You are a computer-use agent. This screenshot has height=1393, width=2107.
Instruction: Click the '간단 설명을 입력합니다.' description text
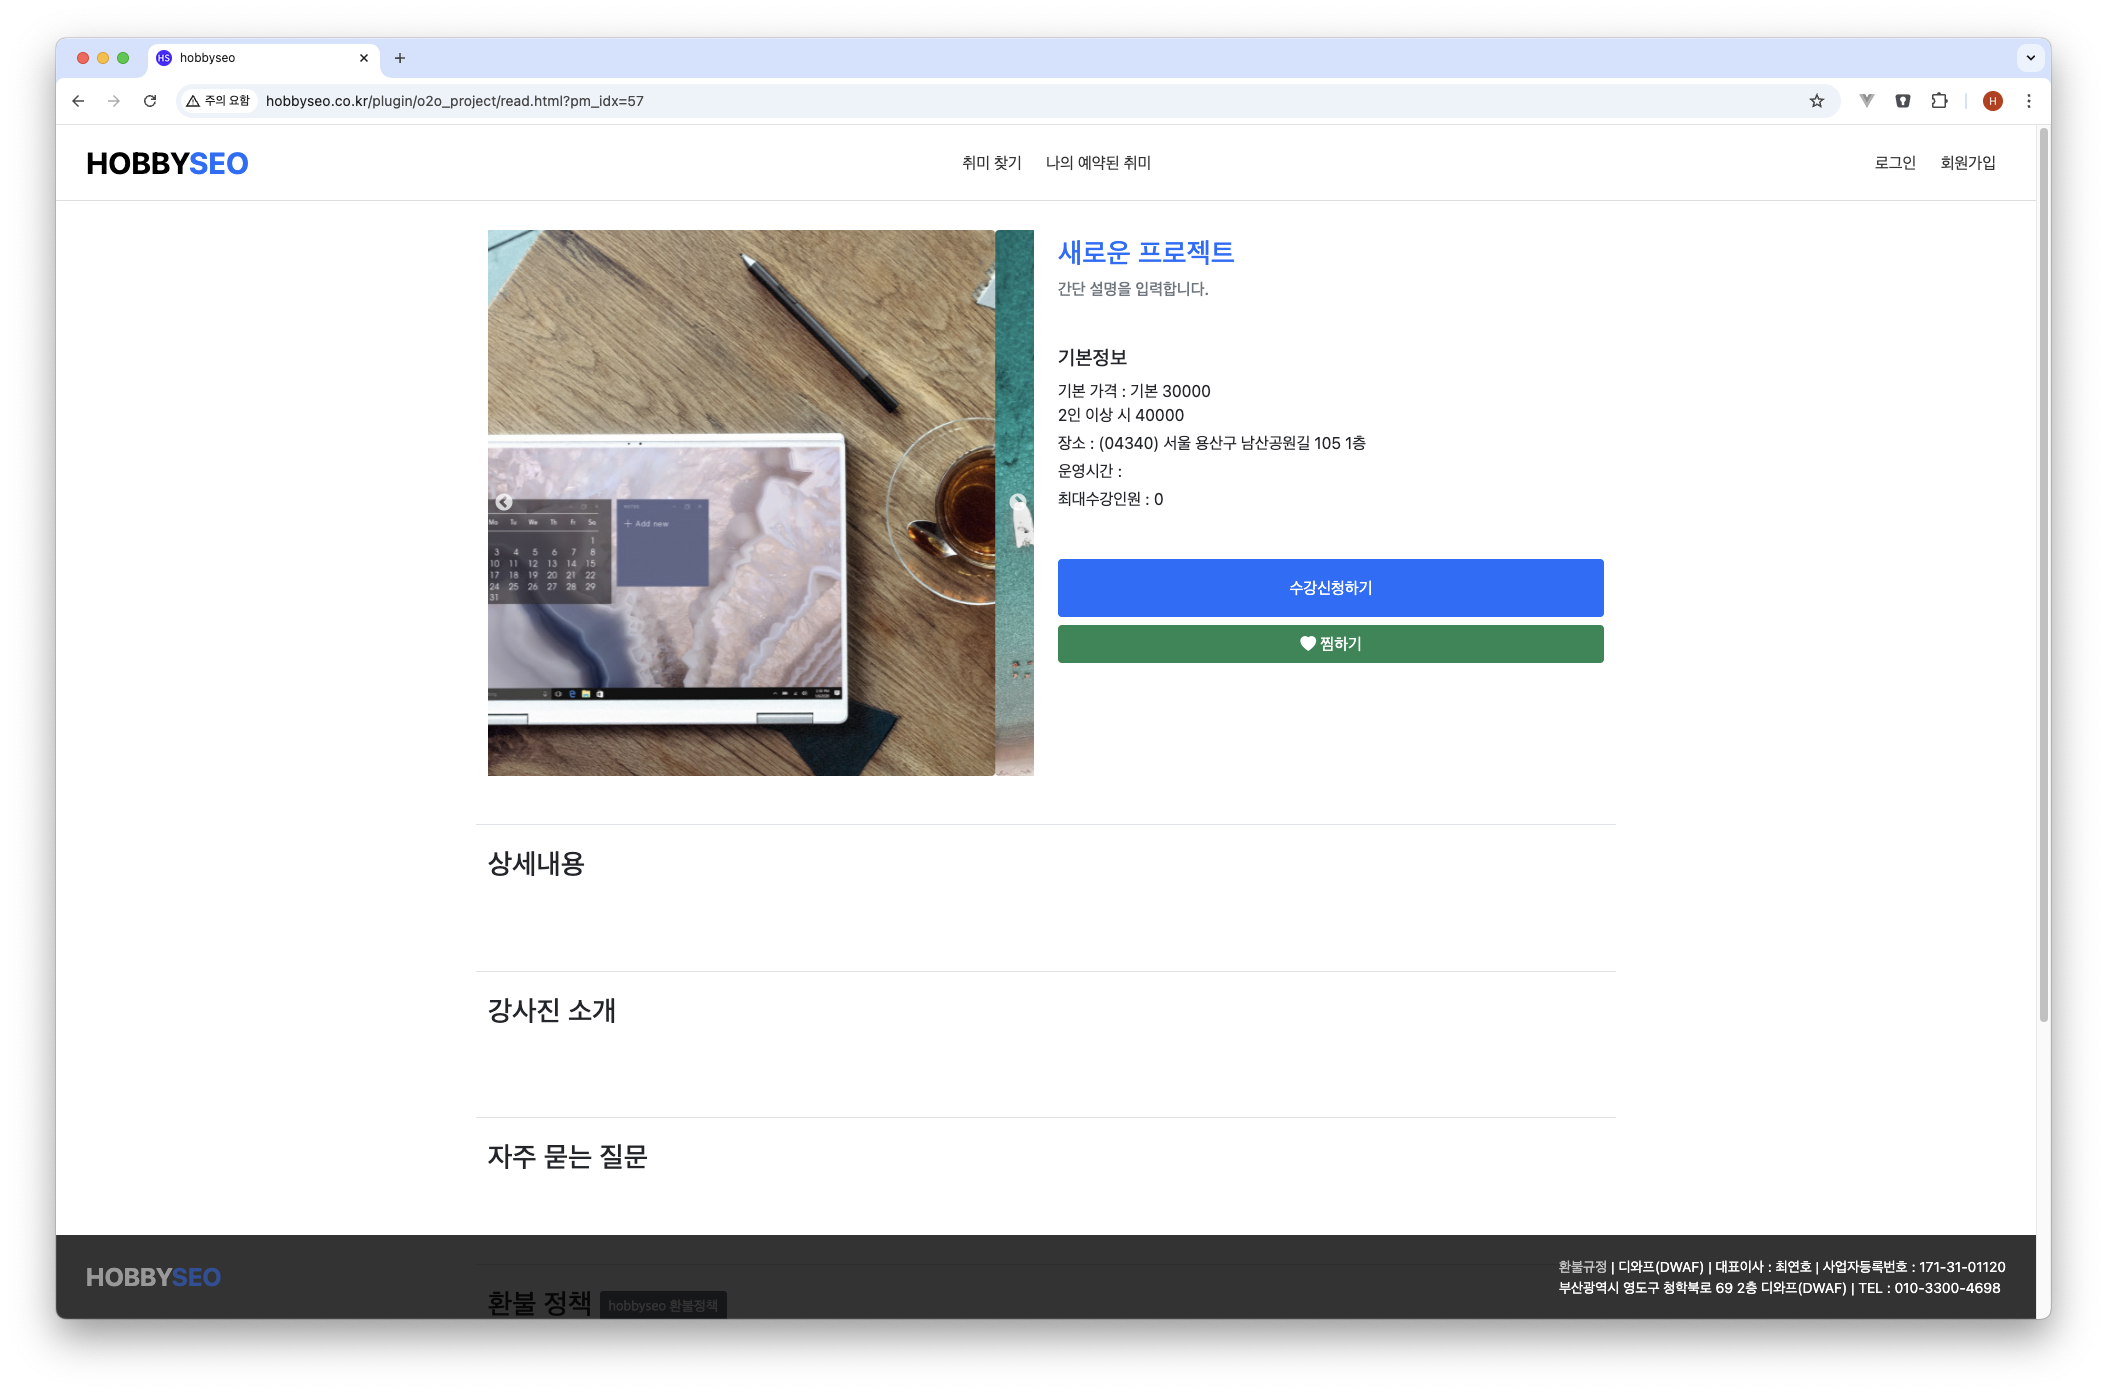(x=1133, y=289)
